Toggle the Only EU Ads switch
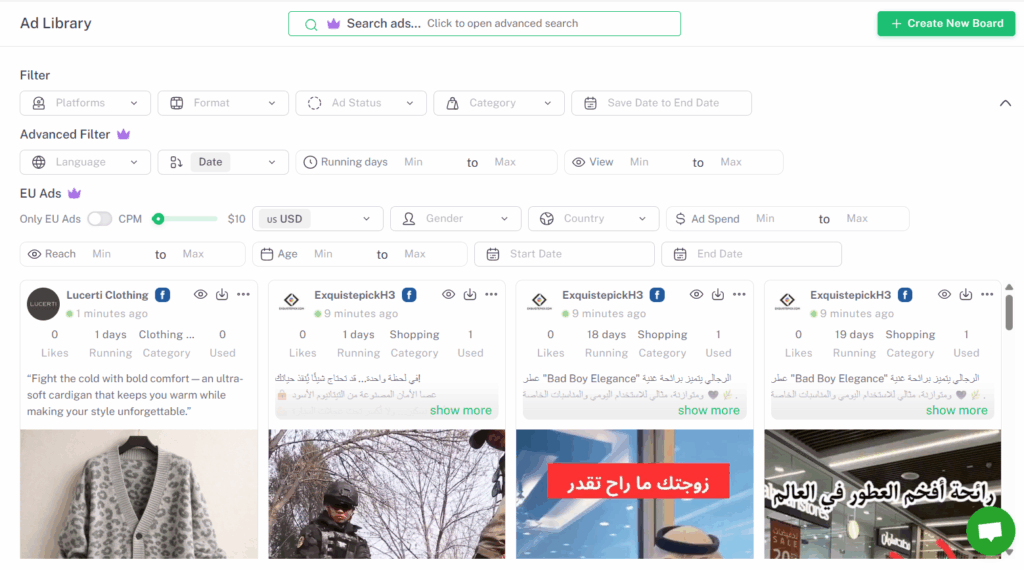 click(99, 219)
